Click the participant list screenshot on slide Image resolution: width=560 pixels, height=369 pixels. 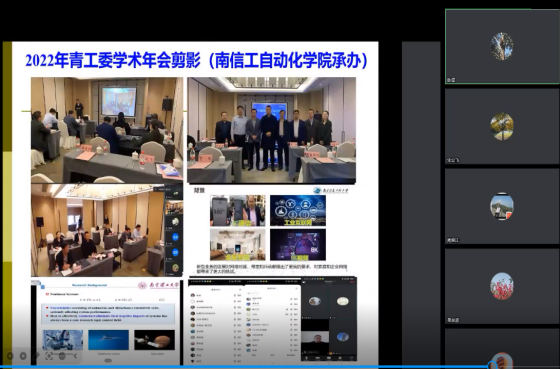(x=272, y=320)
